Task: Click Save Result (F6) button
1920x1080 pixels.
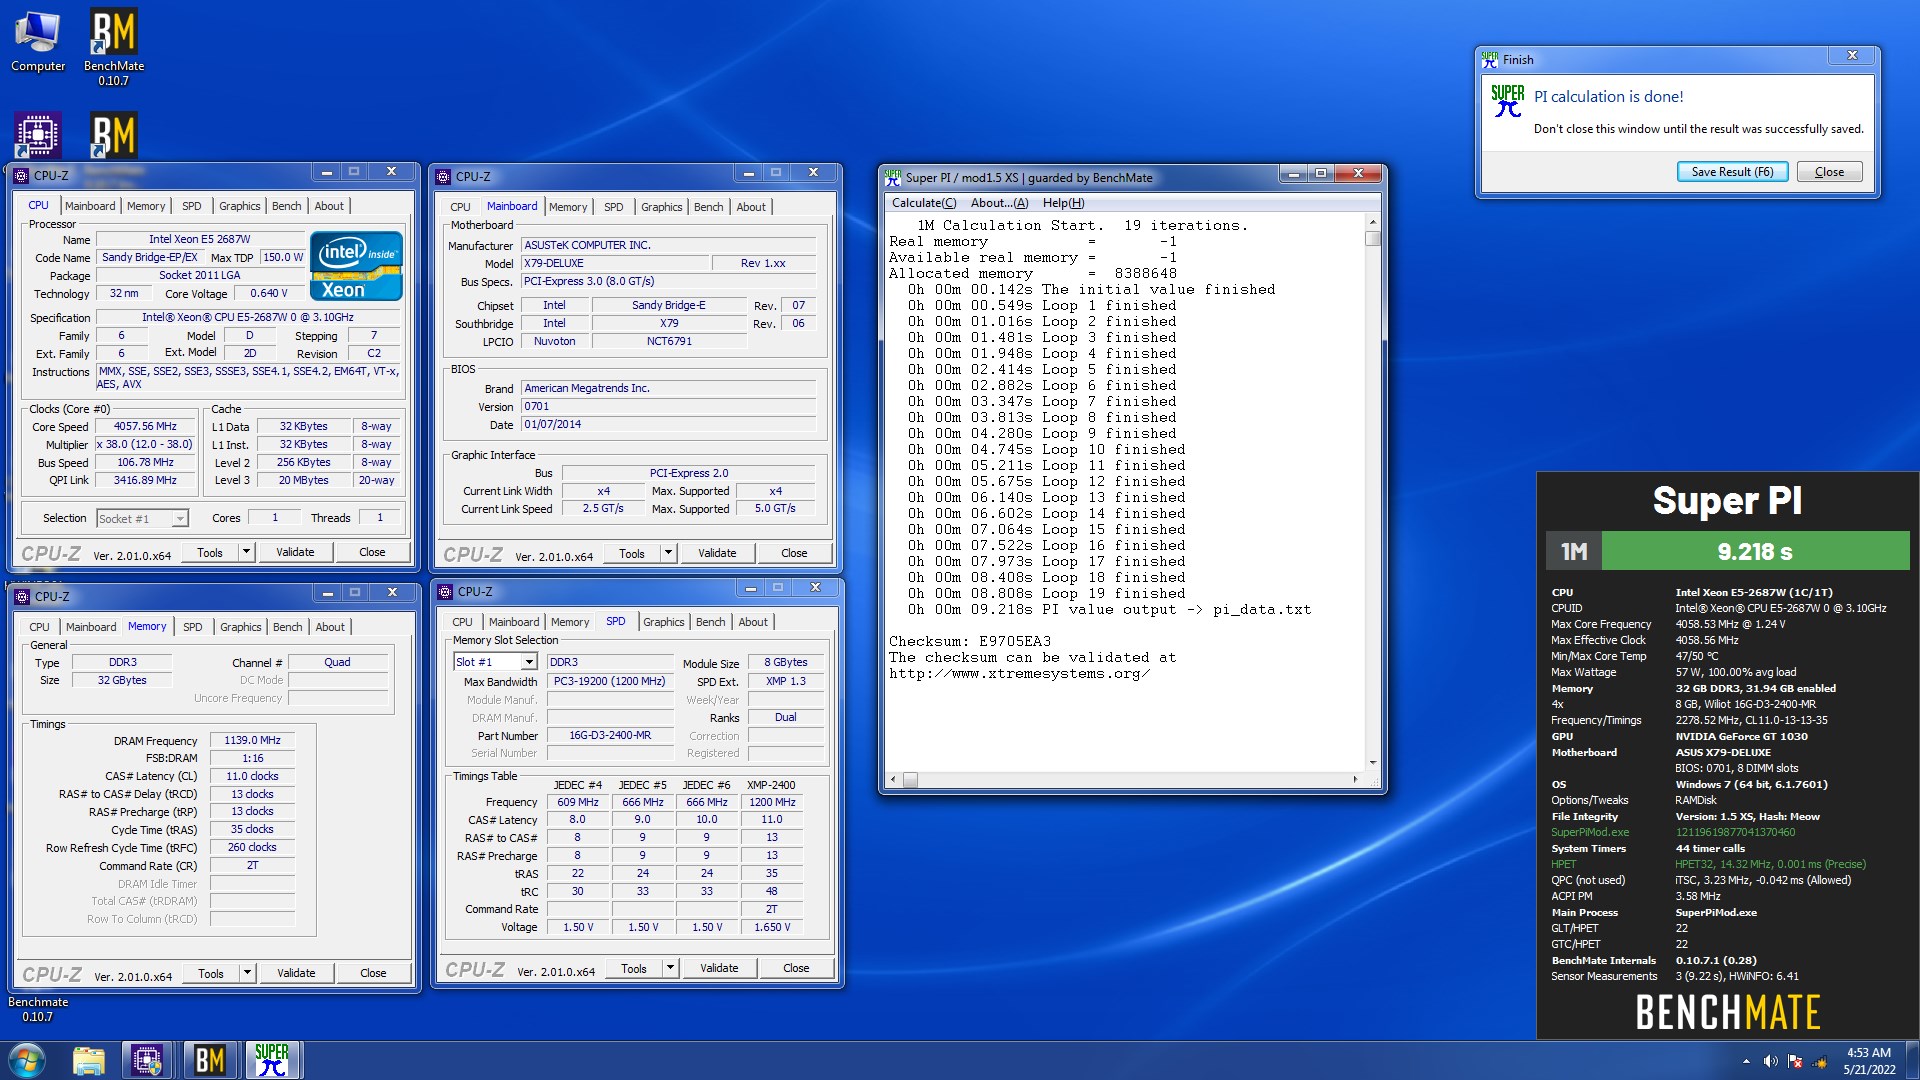Action: tap(1732, 172)
